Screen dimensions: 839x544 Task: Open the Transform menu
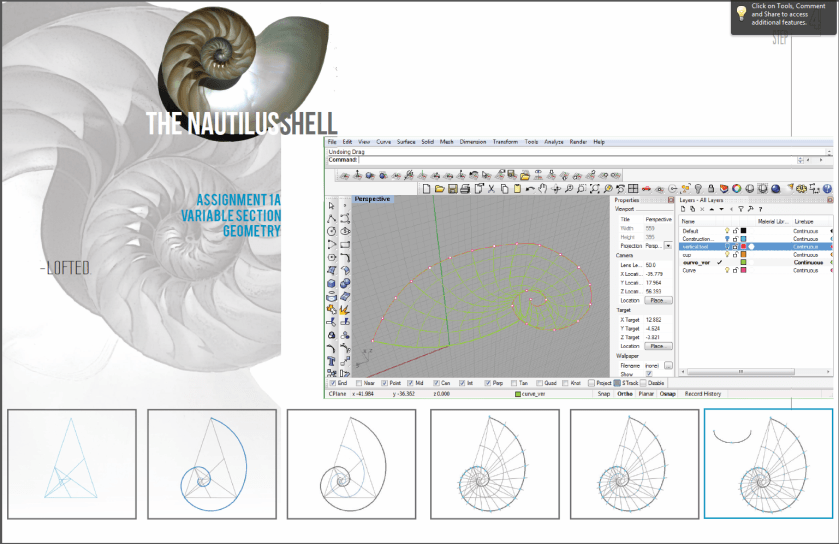[x=505, y=142]
